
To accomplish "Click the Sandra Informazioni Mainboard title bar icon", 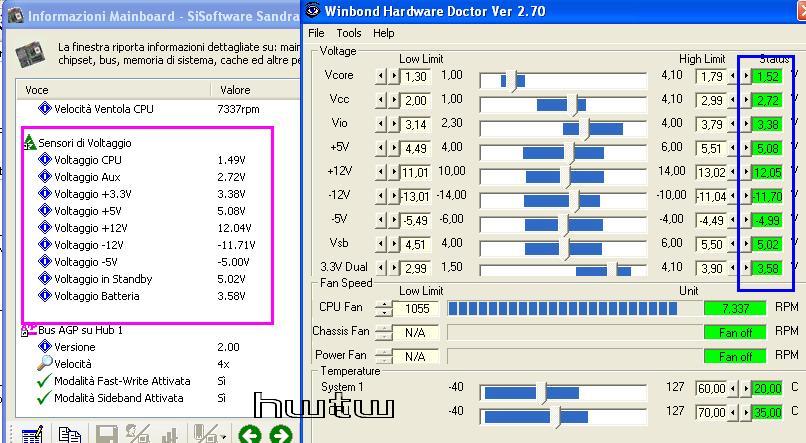I will click(x=15, y=15).
